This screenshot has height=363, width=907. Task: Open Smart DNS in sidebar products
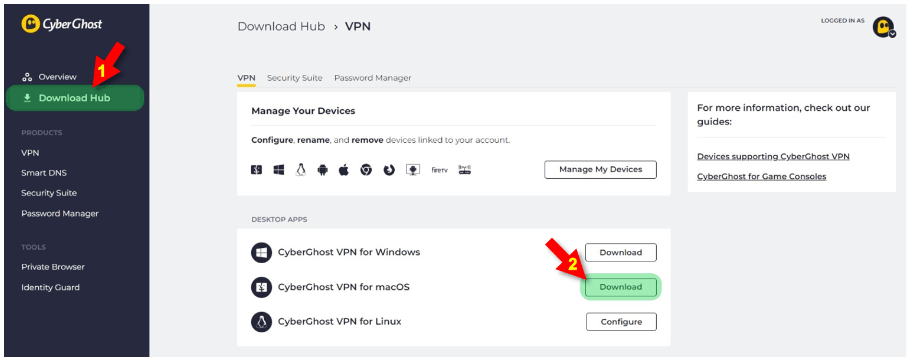point(44,173)
